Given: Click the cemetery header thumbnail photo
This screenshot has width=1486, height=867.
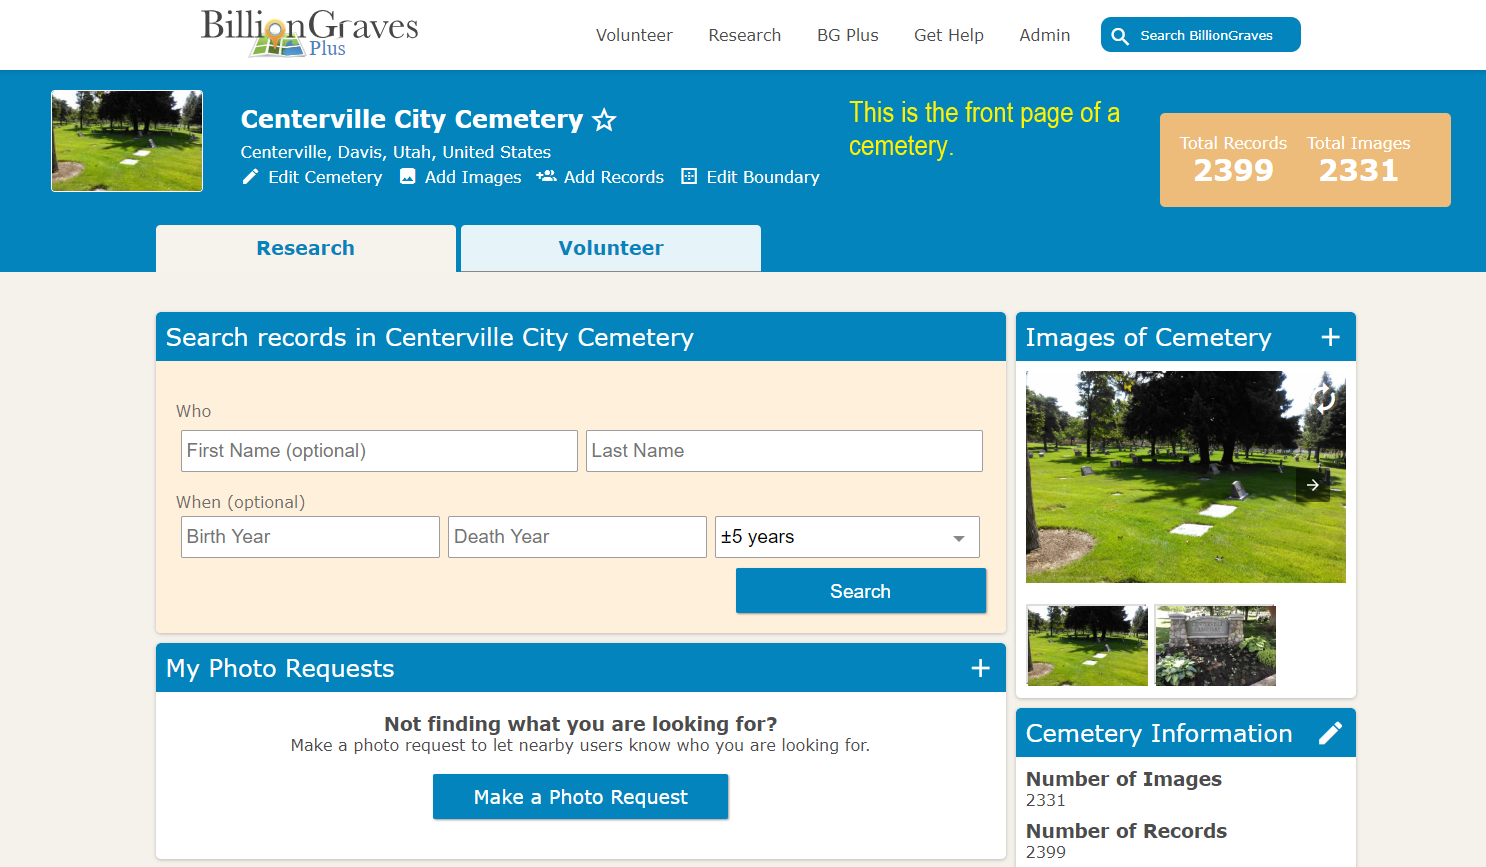Looking at the screenshot, I should point(127,141).
